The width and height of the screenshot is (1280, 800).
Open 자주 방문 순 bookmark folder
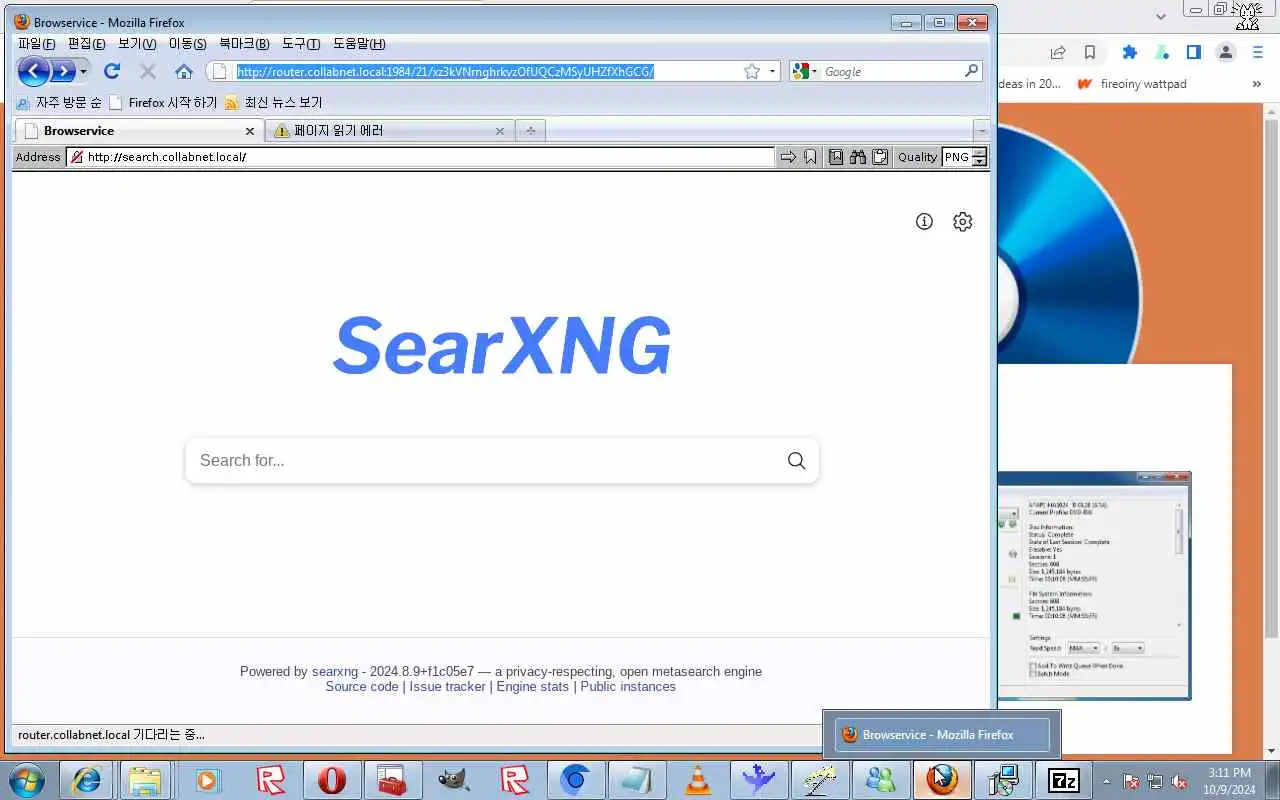59,102
